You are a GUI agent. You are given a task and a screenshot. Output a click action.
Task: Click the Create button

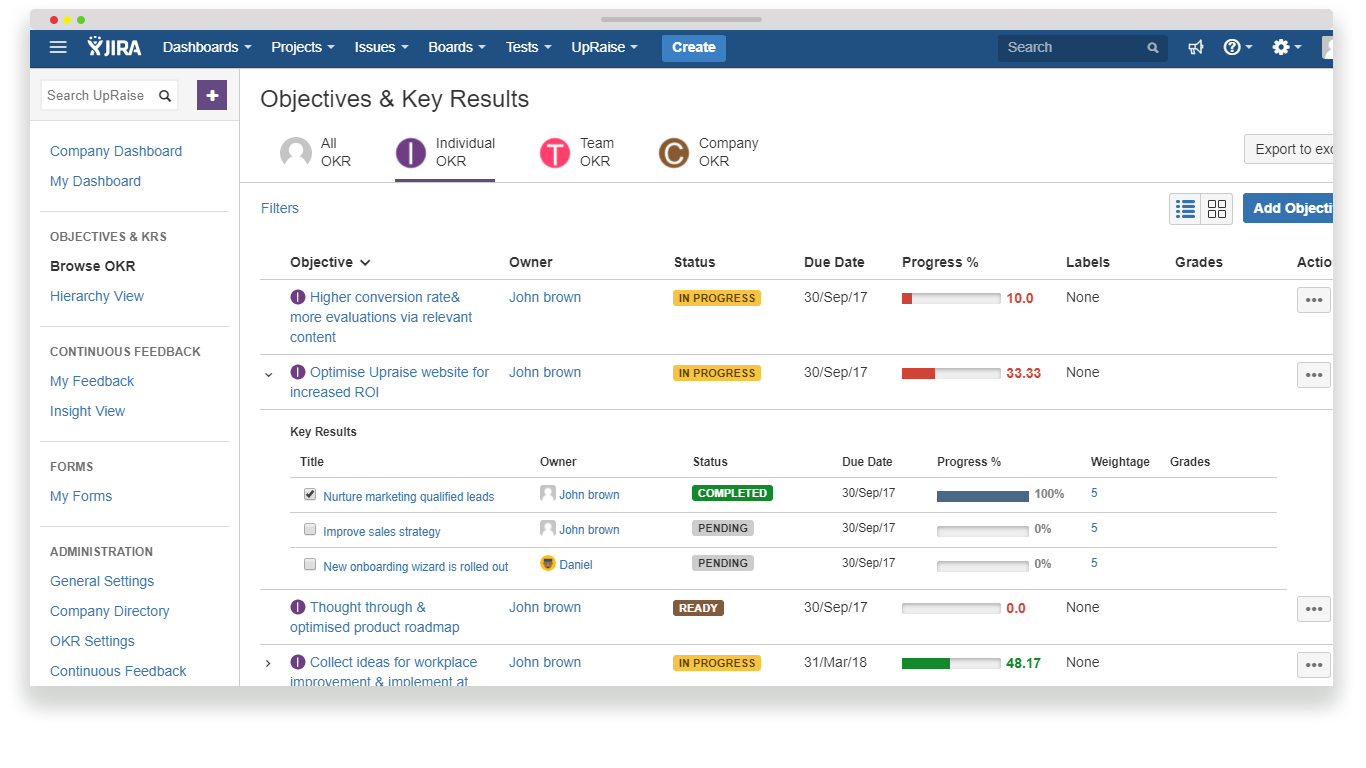(693, 47)
